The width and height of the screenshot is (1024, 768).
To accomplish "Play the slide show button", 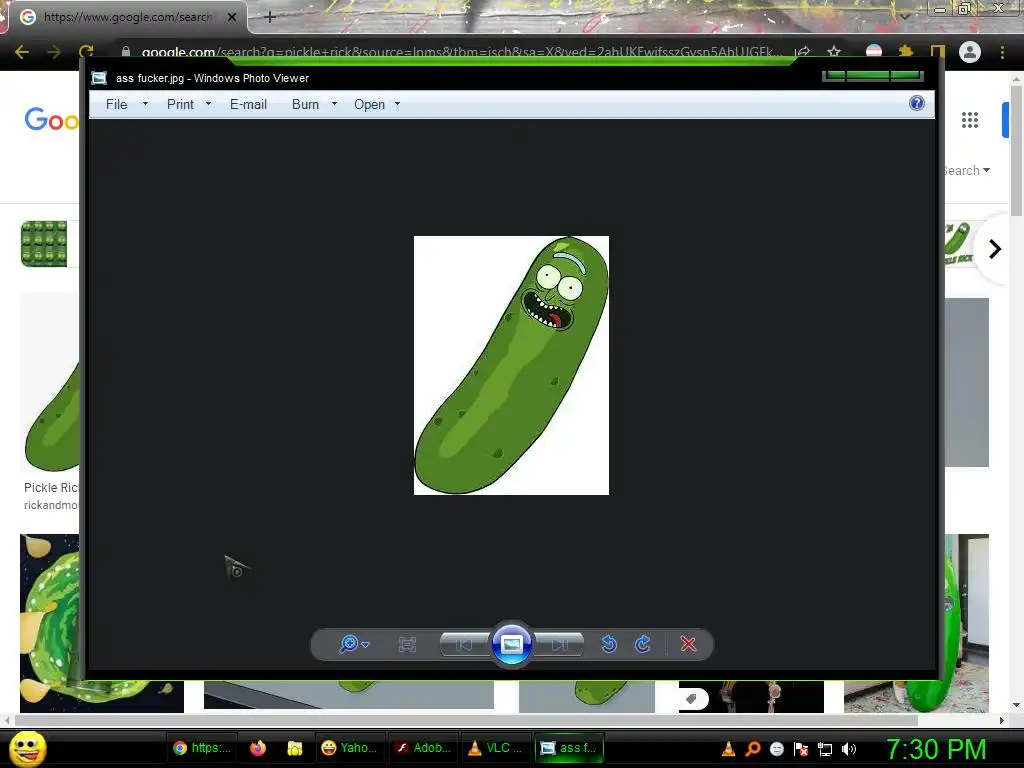I will (511, 644).
